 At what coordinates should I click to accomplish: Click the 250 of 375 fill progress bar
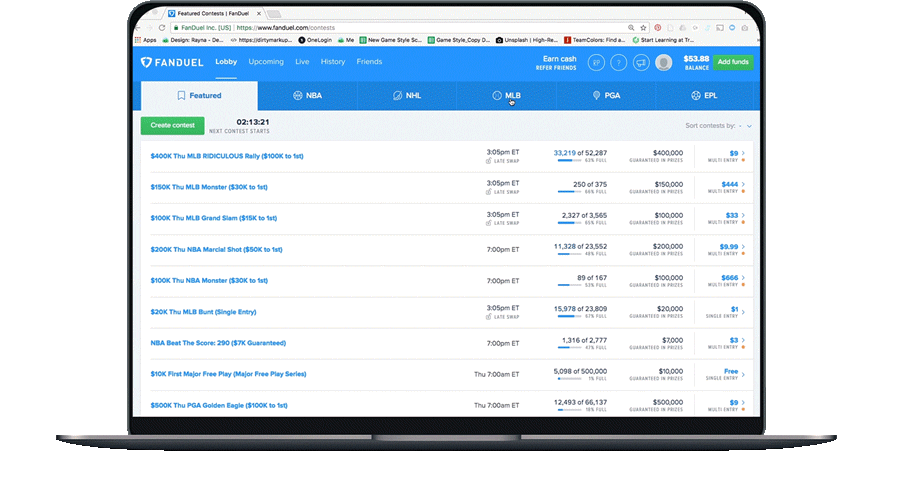click(x=569, y=192)
